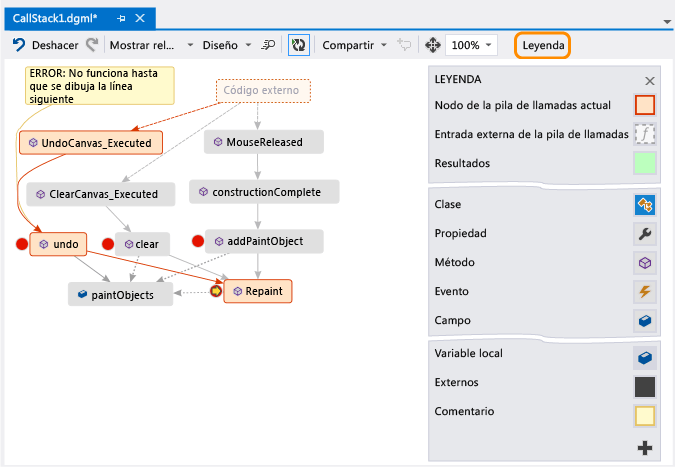Click the Deshacer undo button
The width and height of the screenshot is (675, 467).
click(x=46, y=45)
